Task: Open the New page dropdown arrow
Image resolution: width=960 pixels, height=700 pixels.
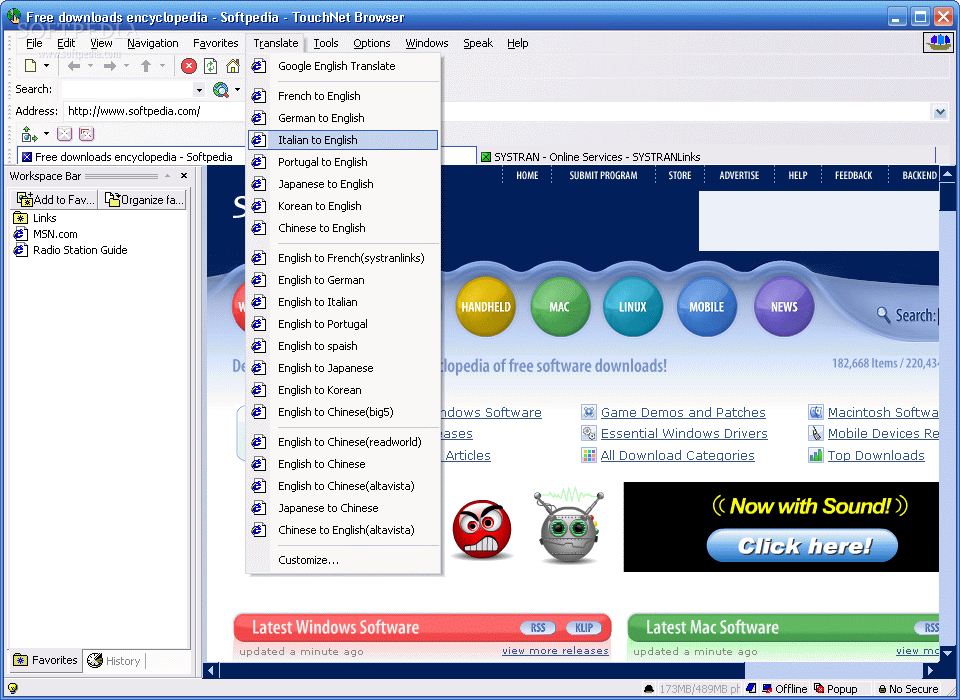Action: 46,66
